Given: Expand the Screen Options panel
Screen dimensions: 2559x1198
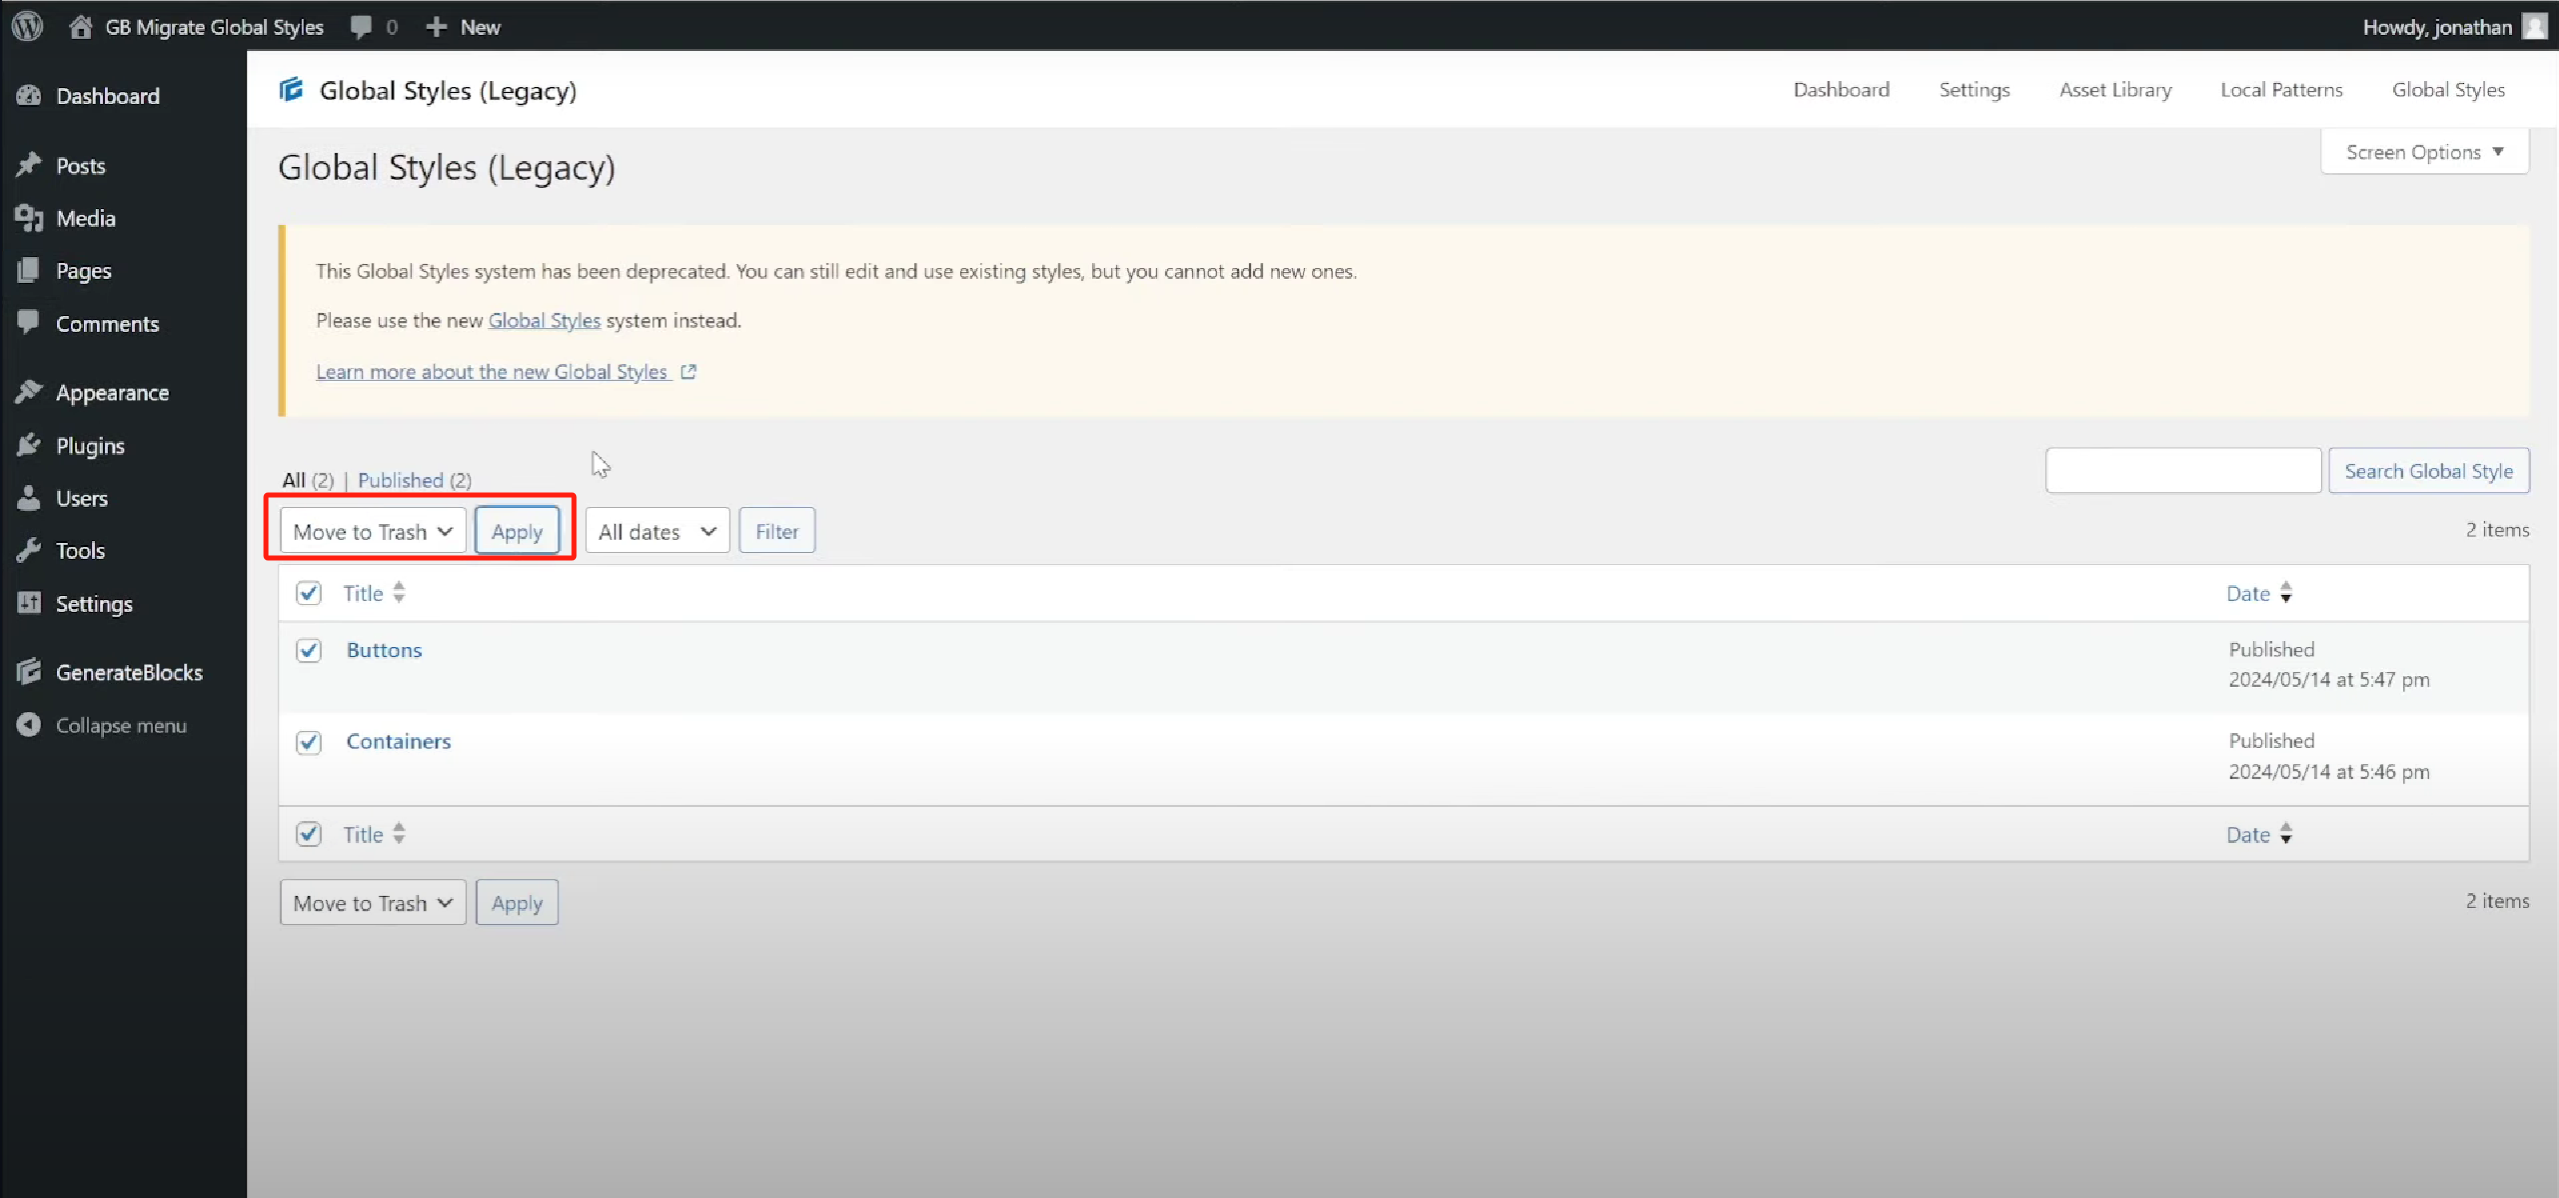Looking at the screenshot, I should point(2424,152).
